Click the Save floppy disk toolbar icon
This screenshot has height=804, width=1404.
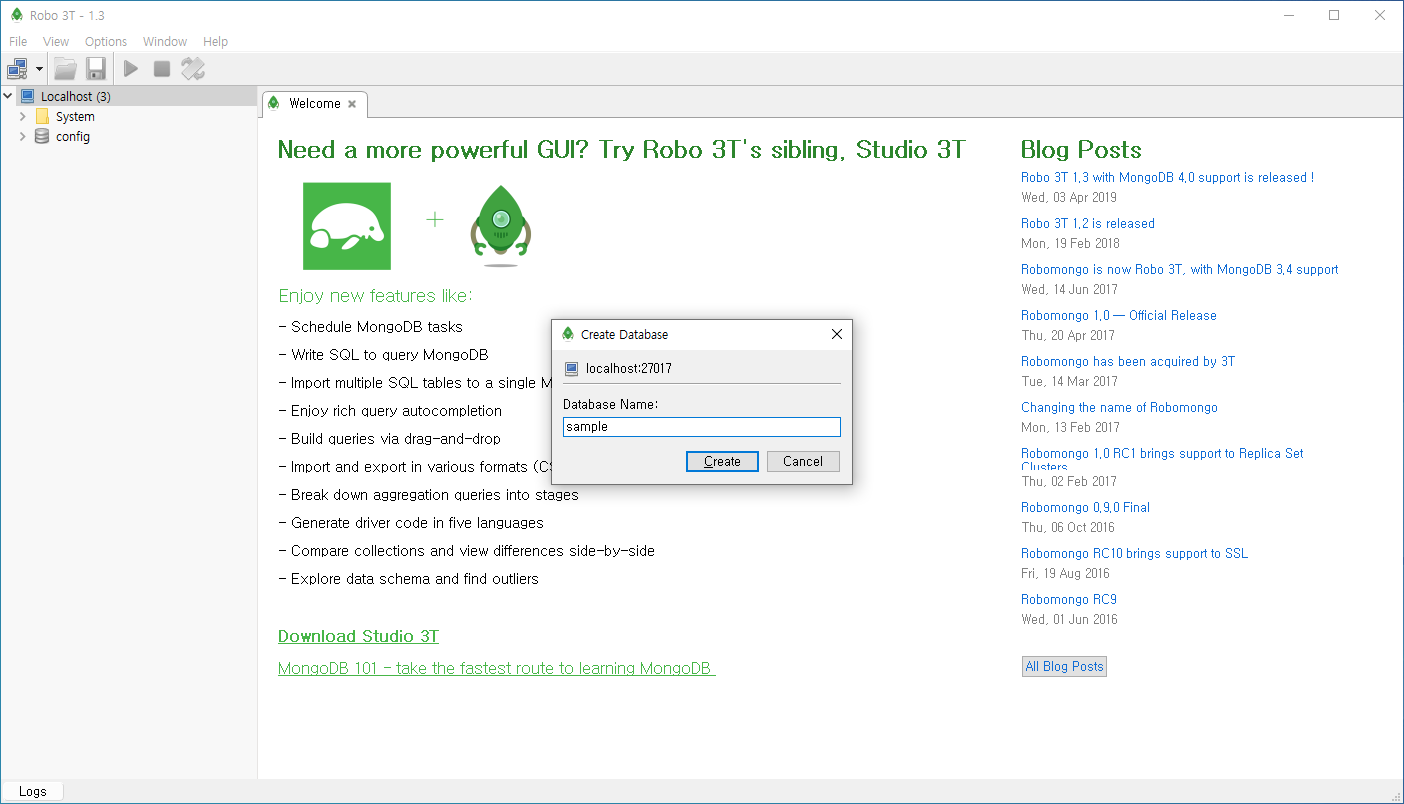(x=96, y=69)
